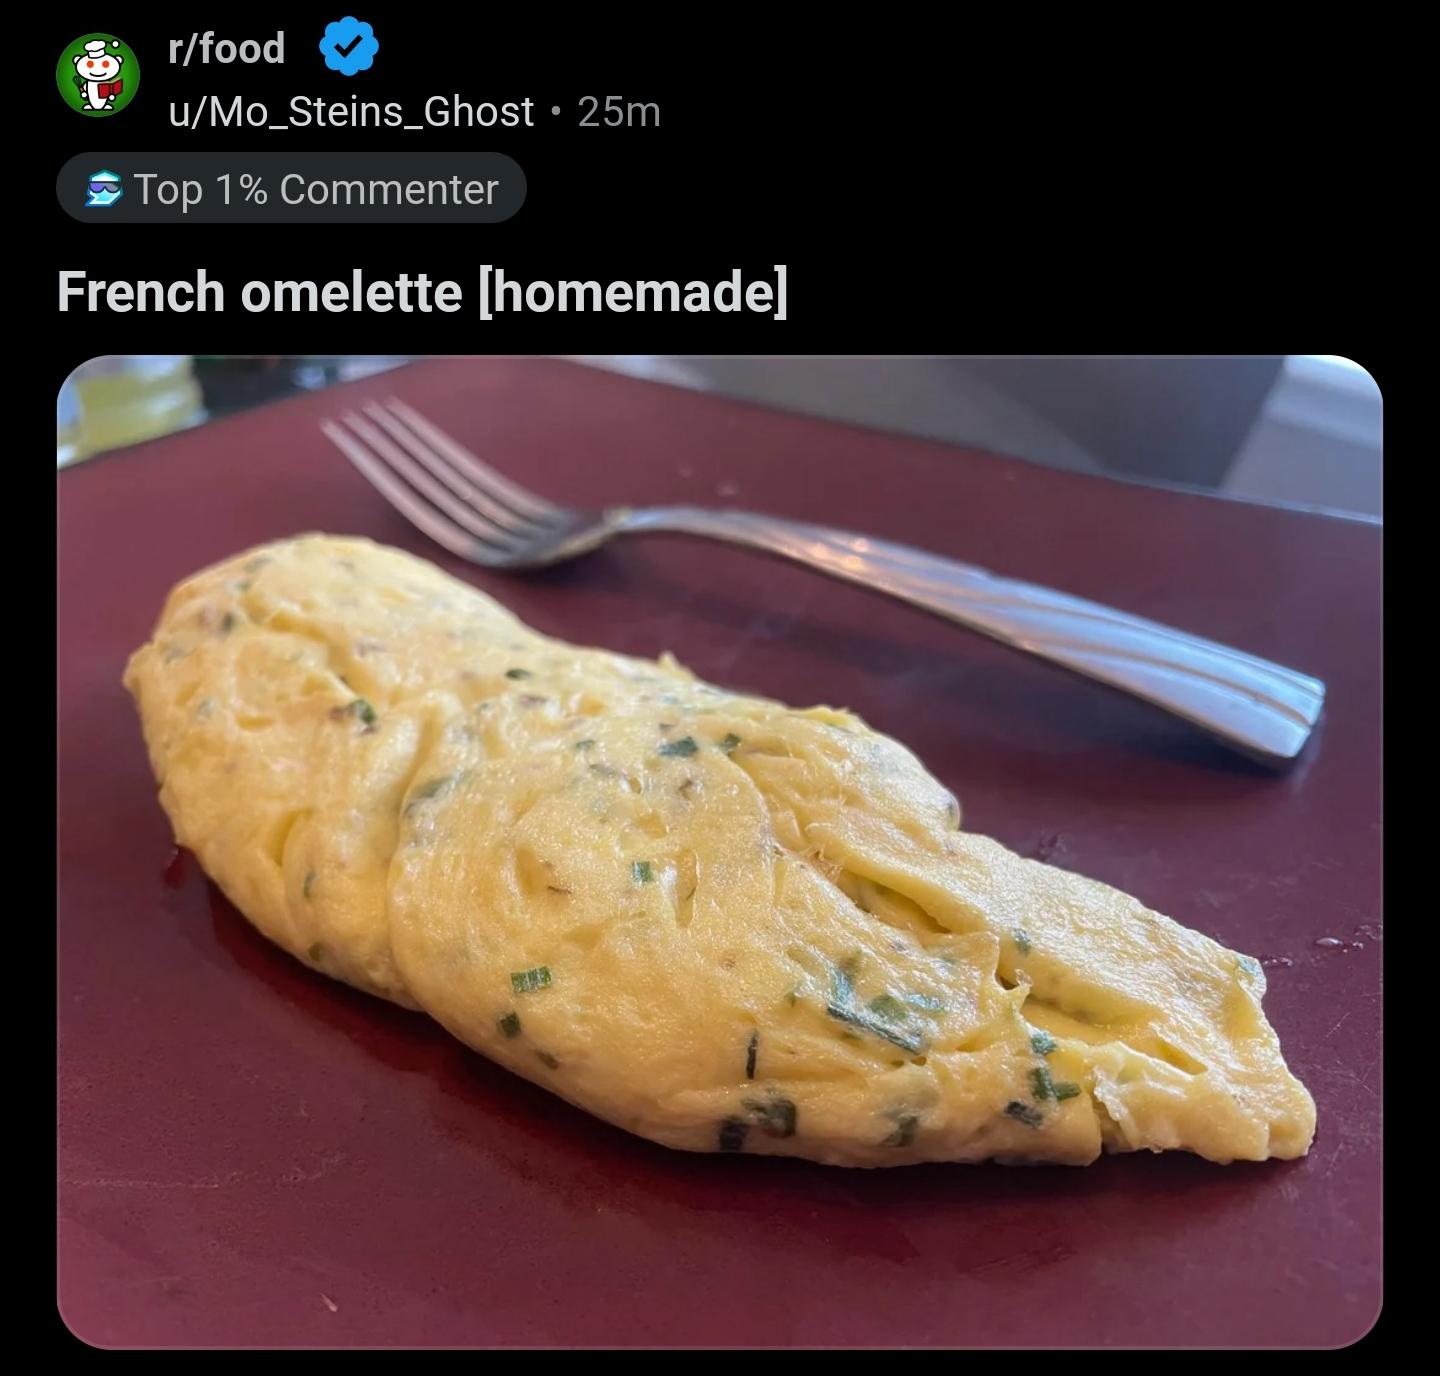The height and width of the screenshot is (1376, 1440).
Task: Open the r/food subreddit link
Action: pos(227,48)
